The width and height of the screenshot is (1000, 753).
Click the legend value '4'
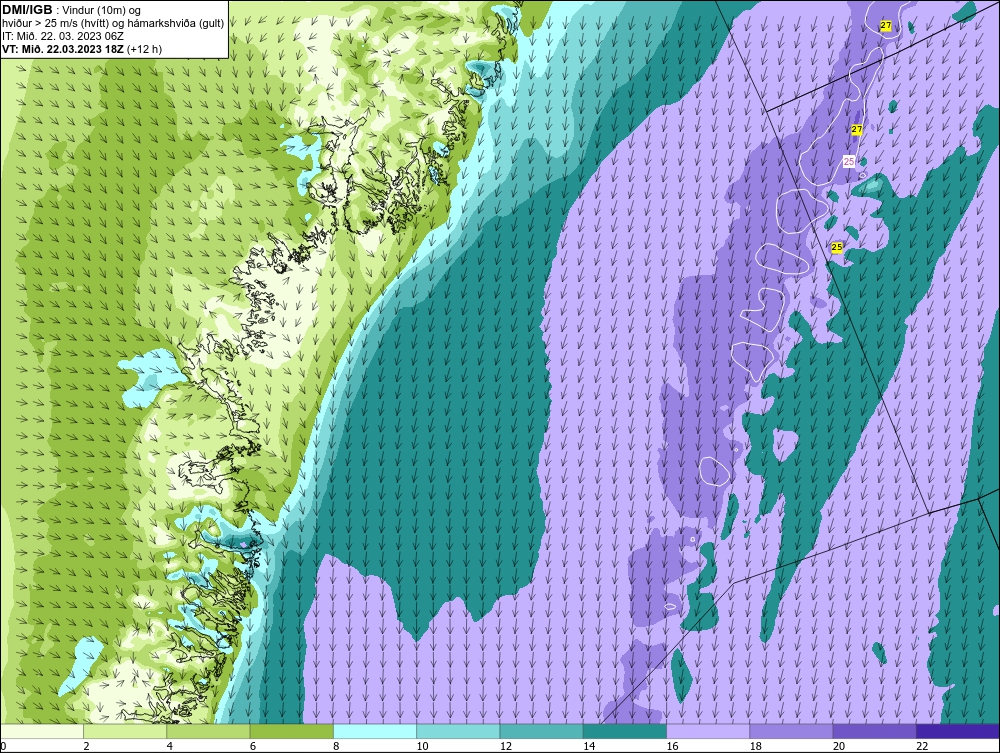click(170, 747)
